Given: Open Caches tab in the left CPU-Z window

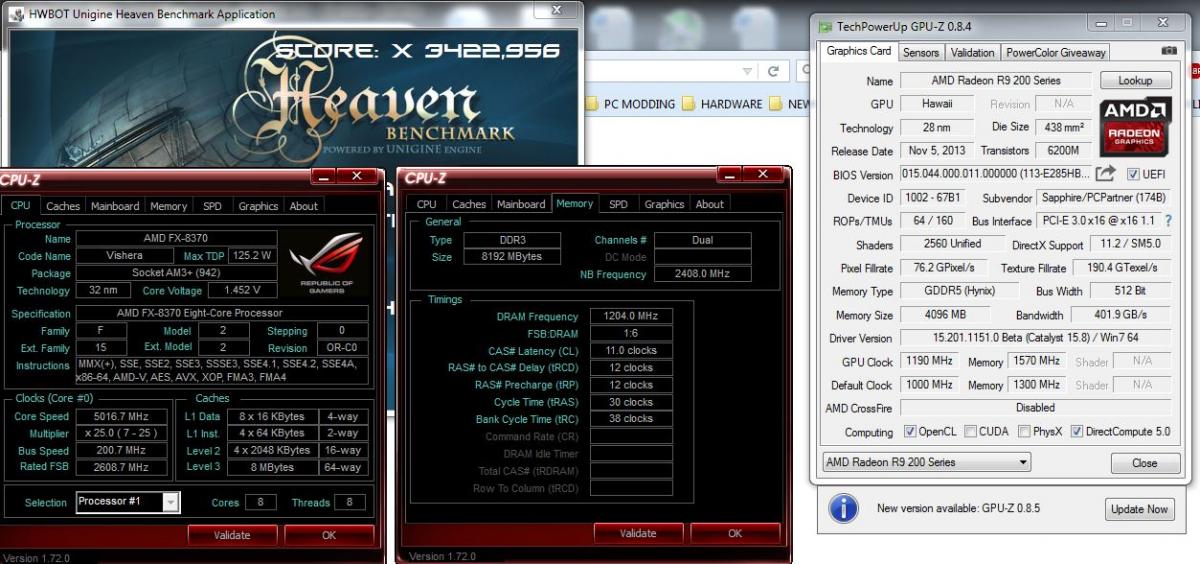Looking at the screenshot, I should (63, 206).
